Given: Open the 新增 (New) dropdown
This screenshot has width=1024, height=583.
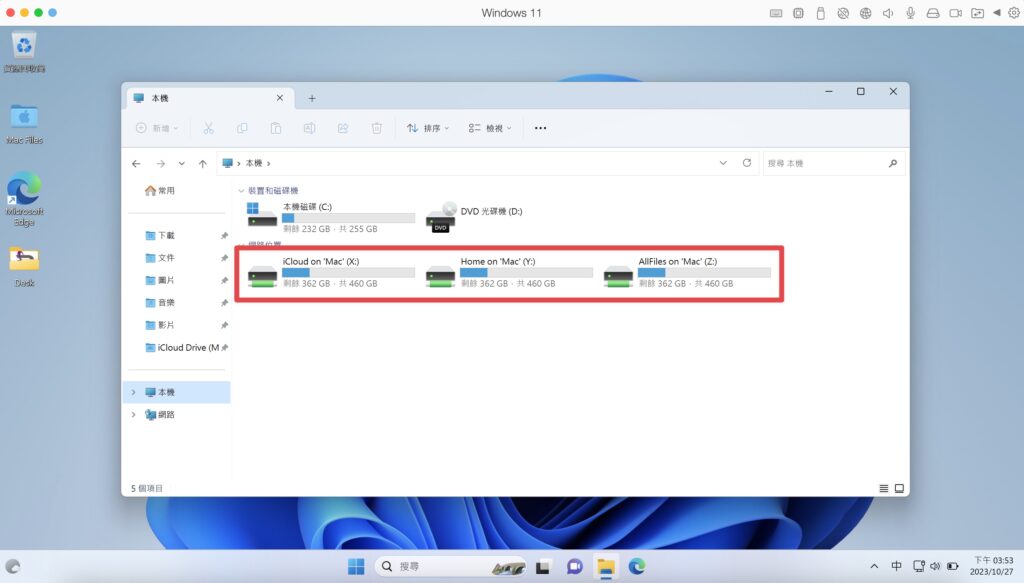Looking at the screenshot, I should (x=157, y=128).
